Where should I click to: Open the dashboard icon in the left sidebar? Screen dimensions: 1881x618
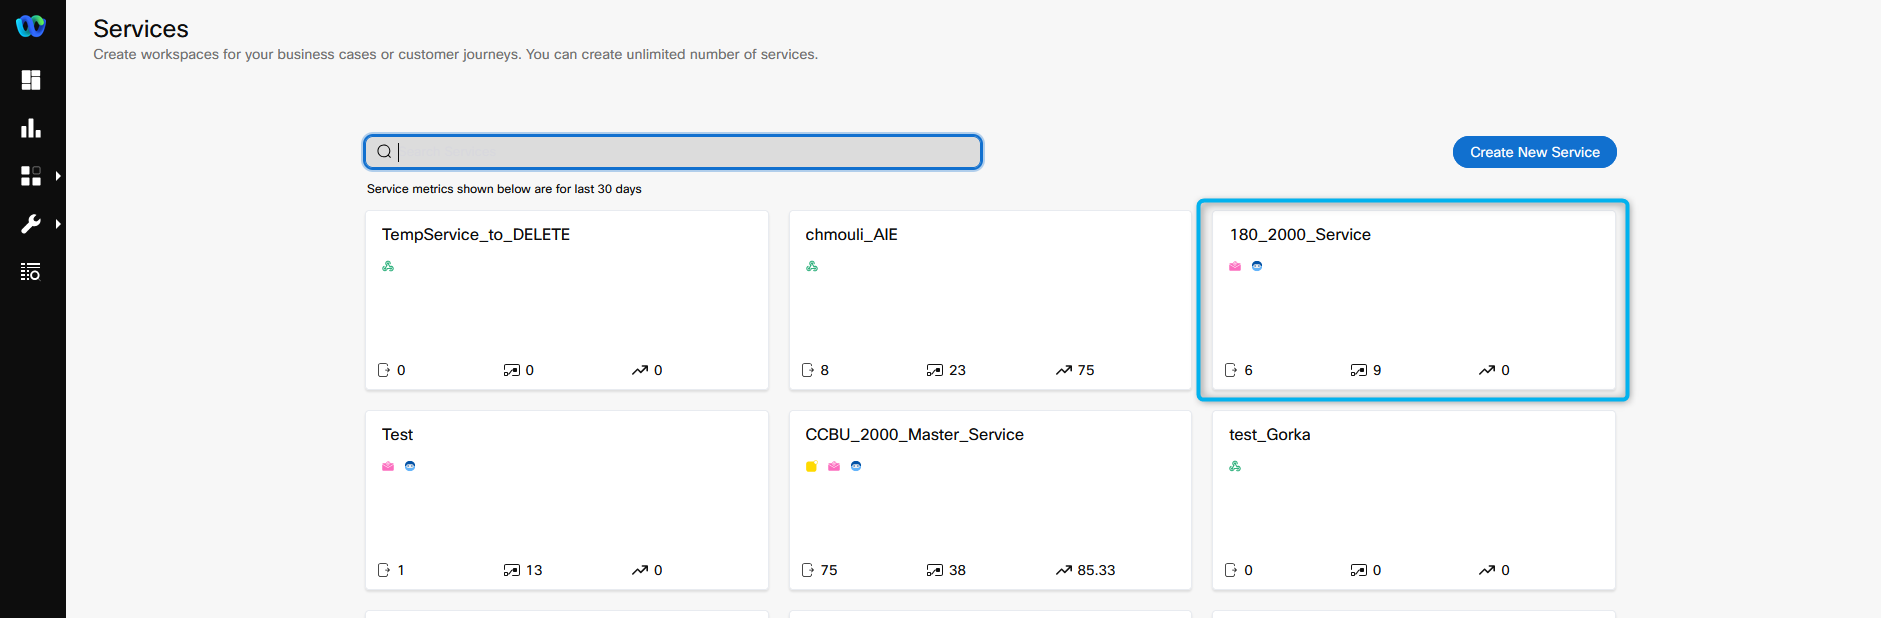tap(31, 80)
